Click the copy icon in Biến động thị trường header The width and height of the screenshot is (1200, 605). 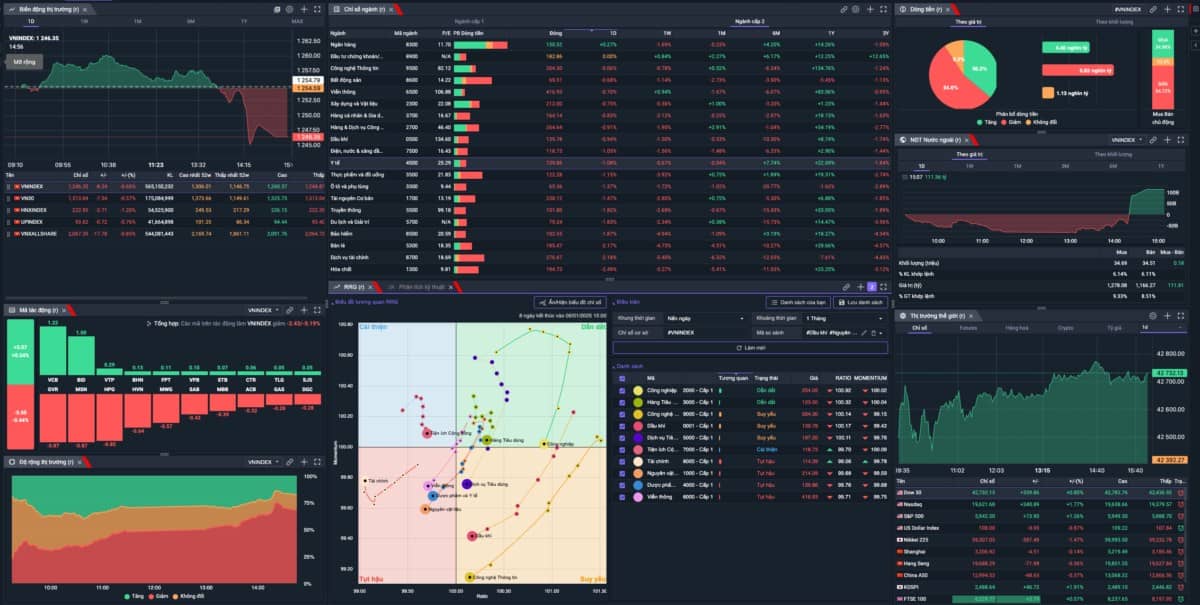tap(277, 9)
